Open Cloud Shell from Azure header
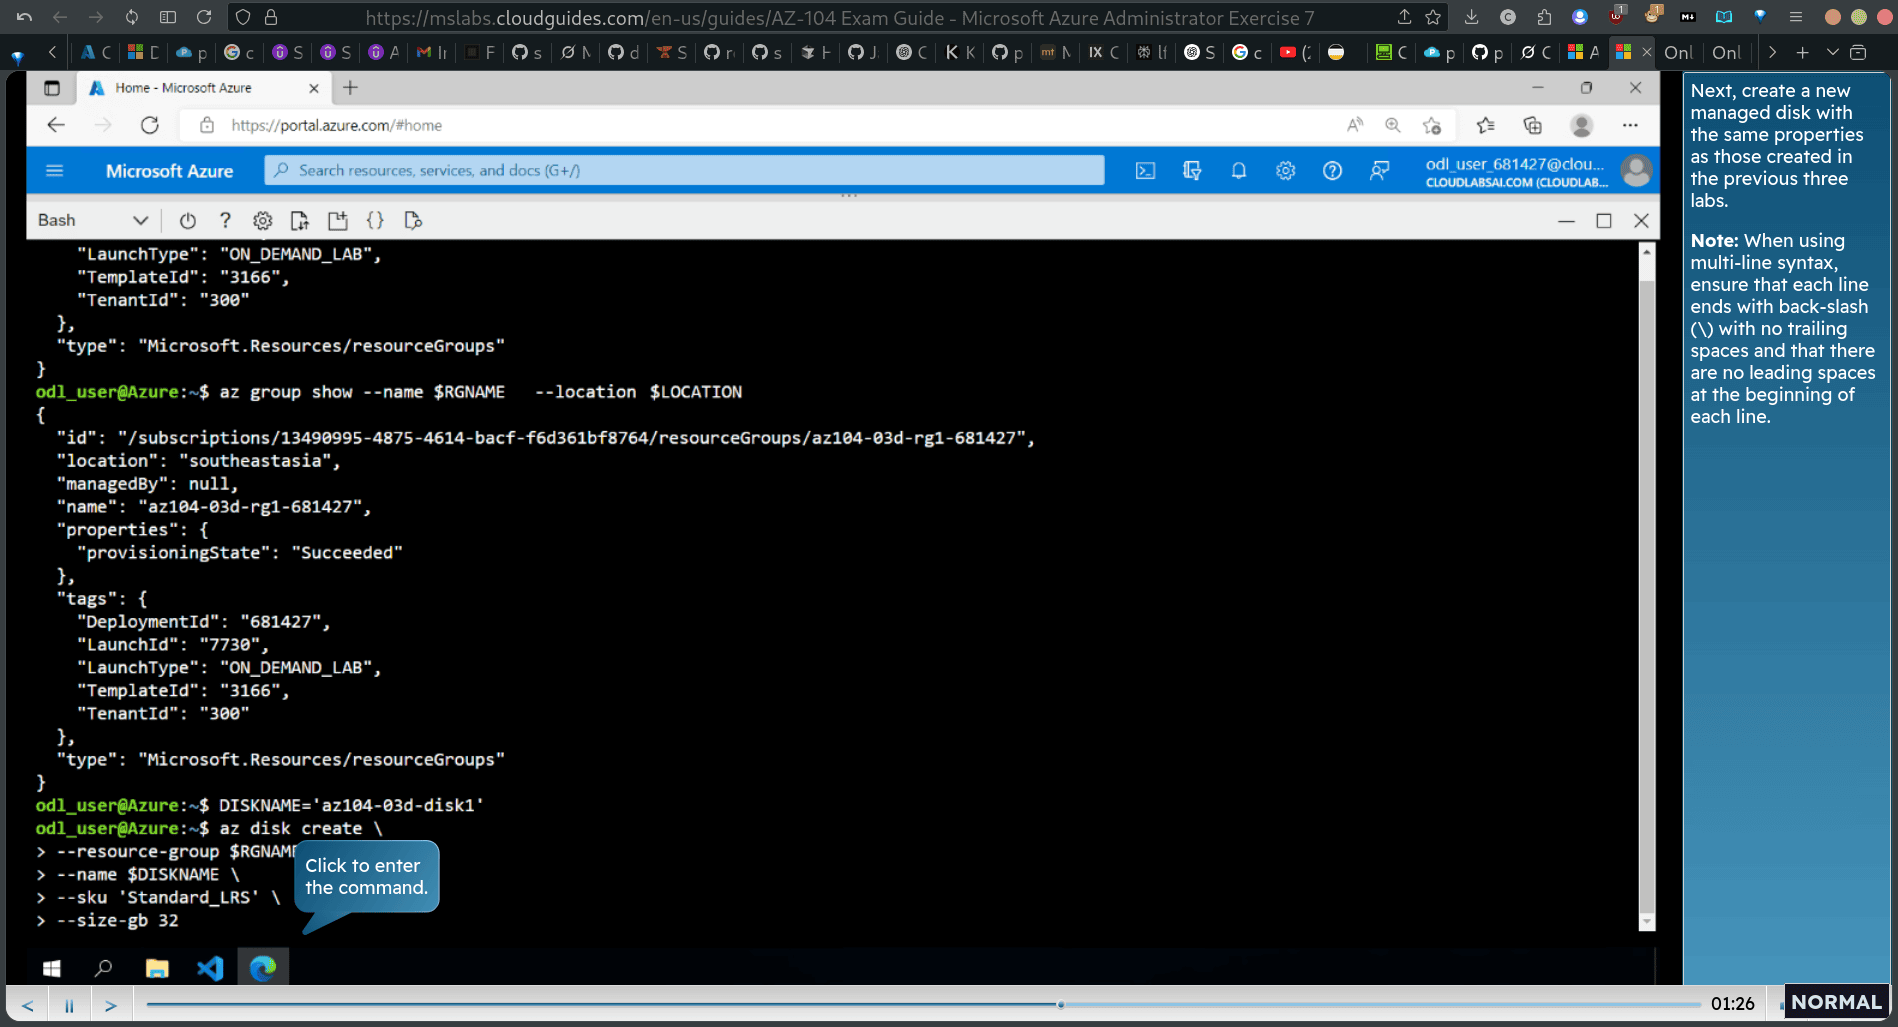The image size is (1898, 1027). [1145, 171]
